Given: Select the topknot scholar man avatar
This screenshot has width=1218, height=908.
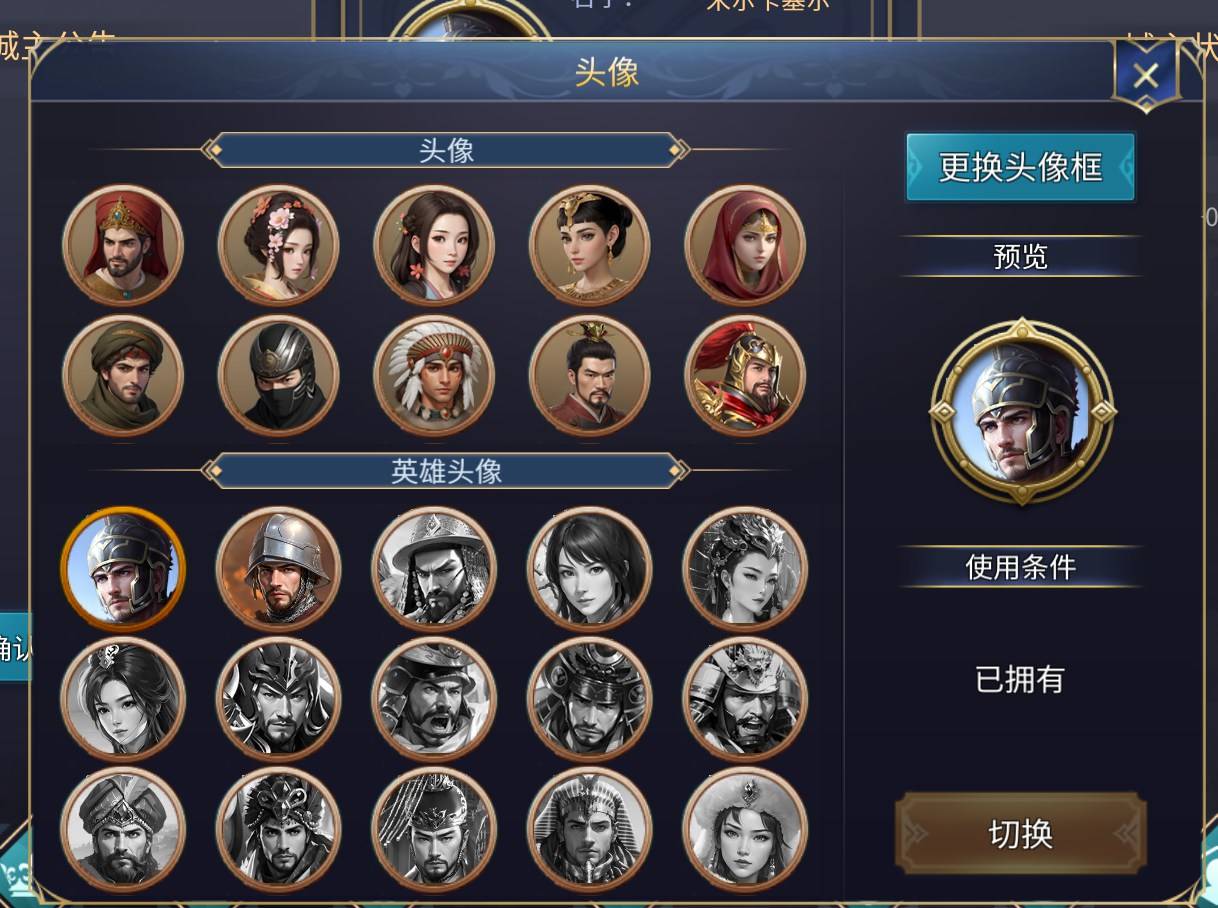Looking at the screenshot, I should 590,375.
